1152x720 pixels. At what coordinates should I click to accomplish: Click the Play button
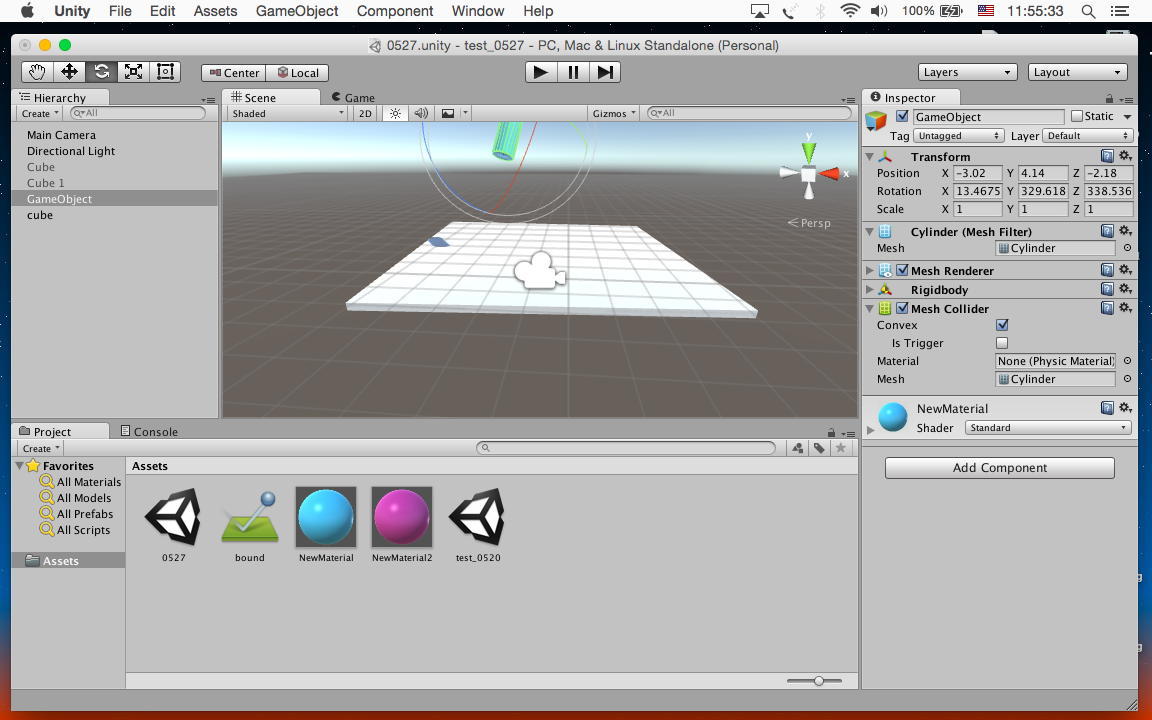click(541, 72)
